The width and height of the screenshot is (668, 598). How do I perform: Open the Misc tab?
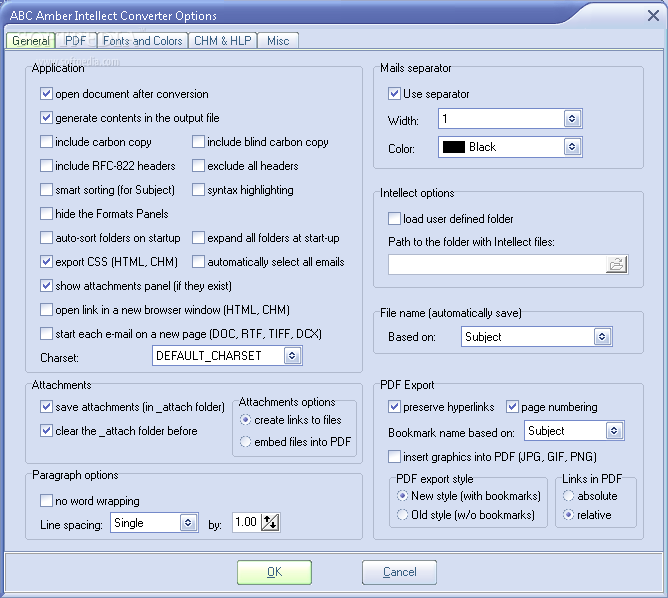tap(278, 41)
